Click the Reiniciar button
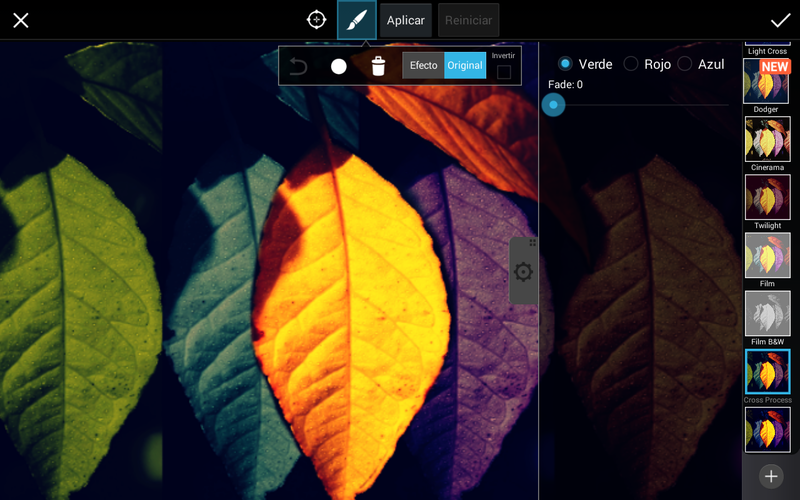This screenshot has width=800, height=500. (468, 20)
